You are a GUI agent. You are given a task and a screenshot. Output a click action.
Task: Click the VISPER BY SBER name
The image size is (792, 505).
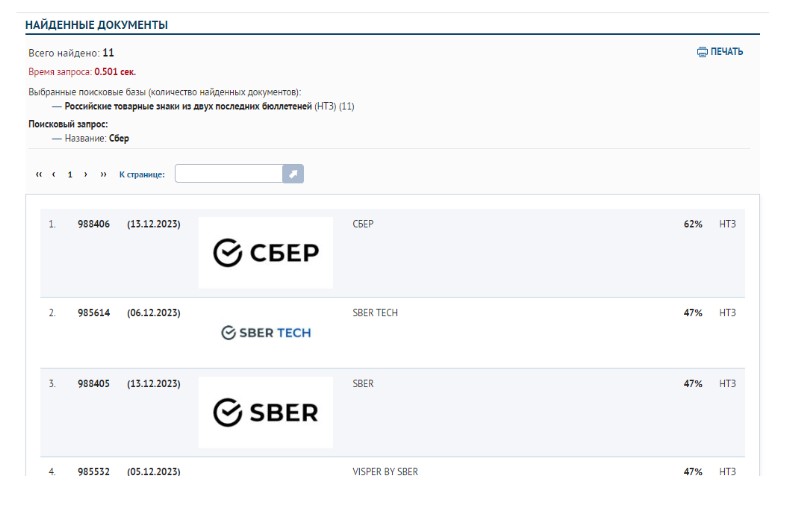coord(385,471)
